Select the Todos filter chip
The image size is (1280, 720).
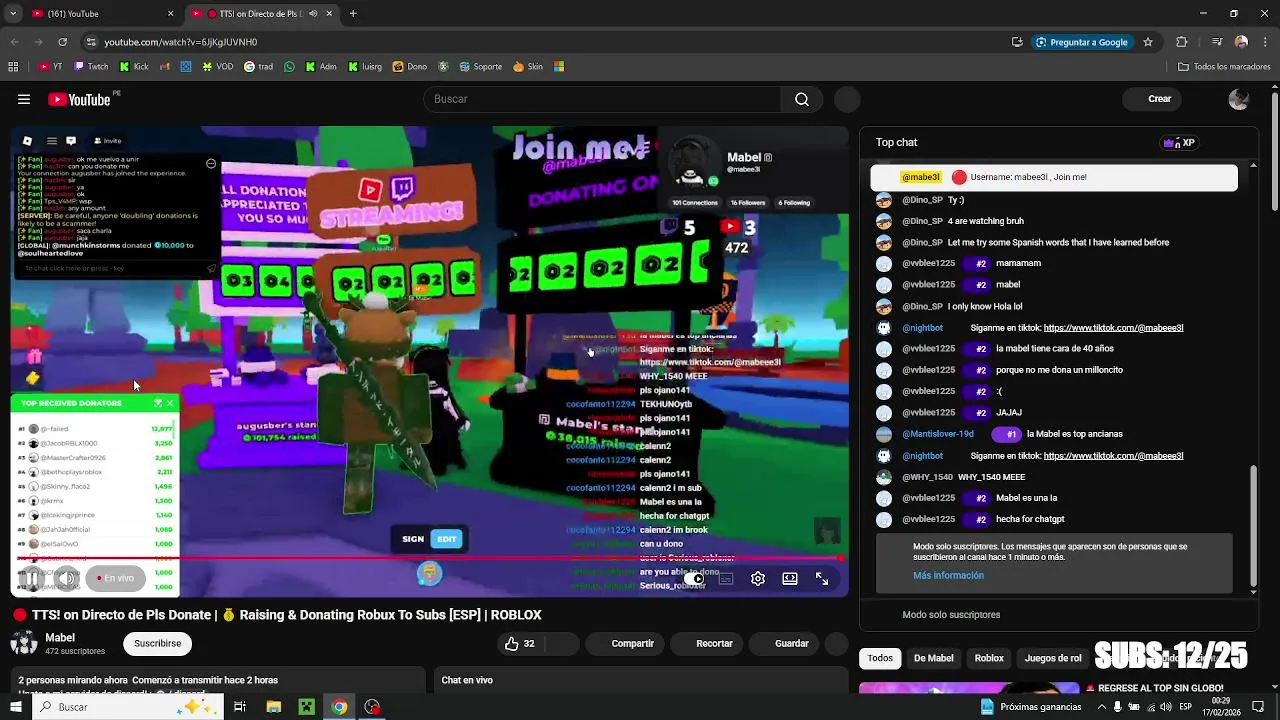coord(880,658)
